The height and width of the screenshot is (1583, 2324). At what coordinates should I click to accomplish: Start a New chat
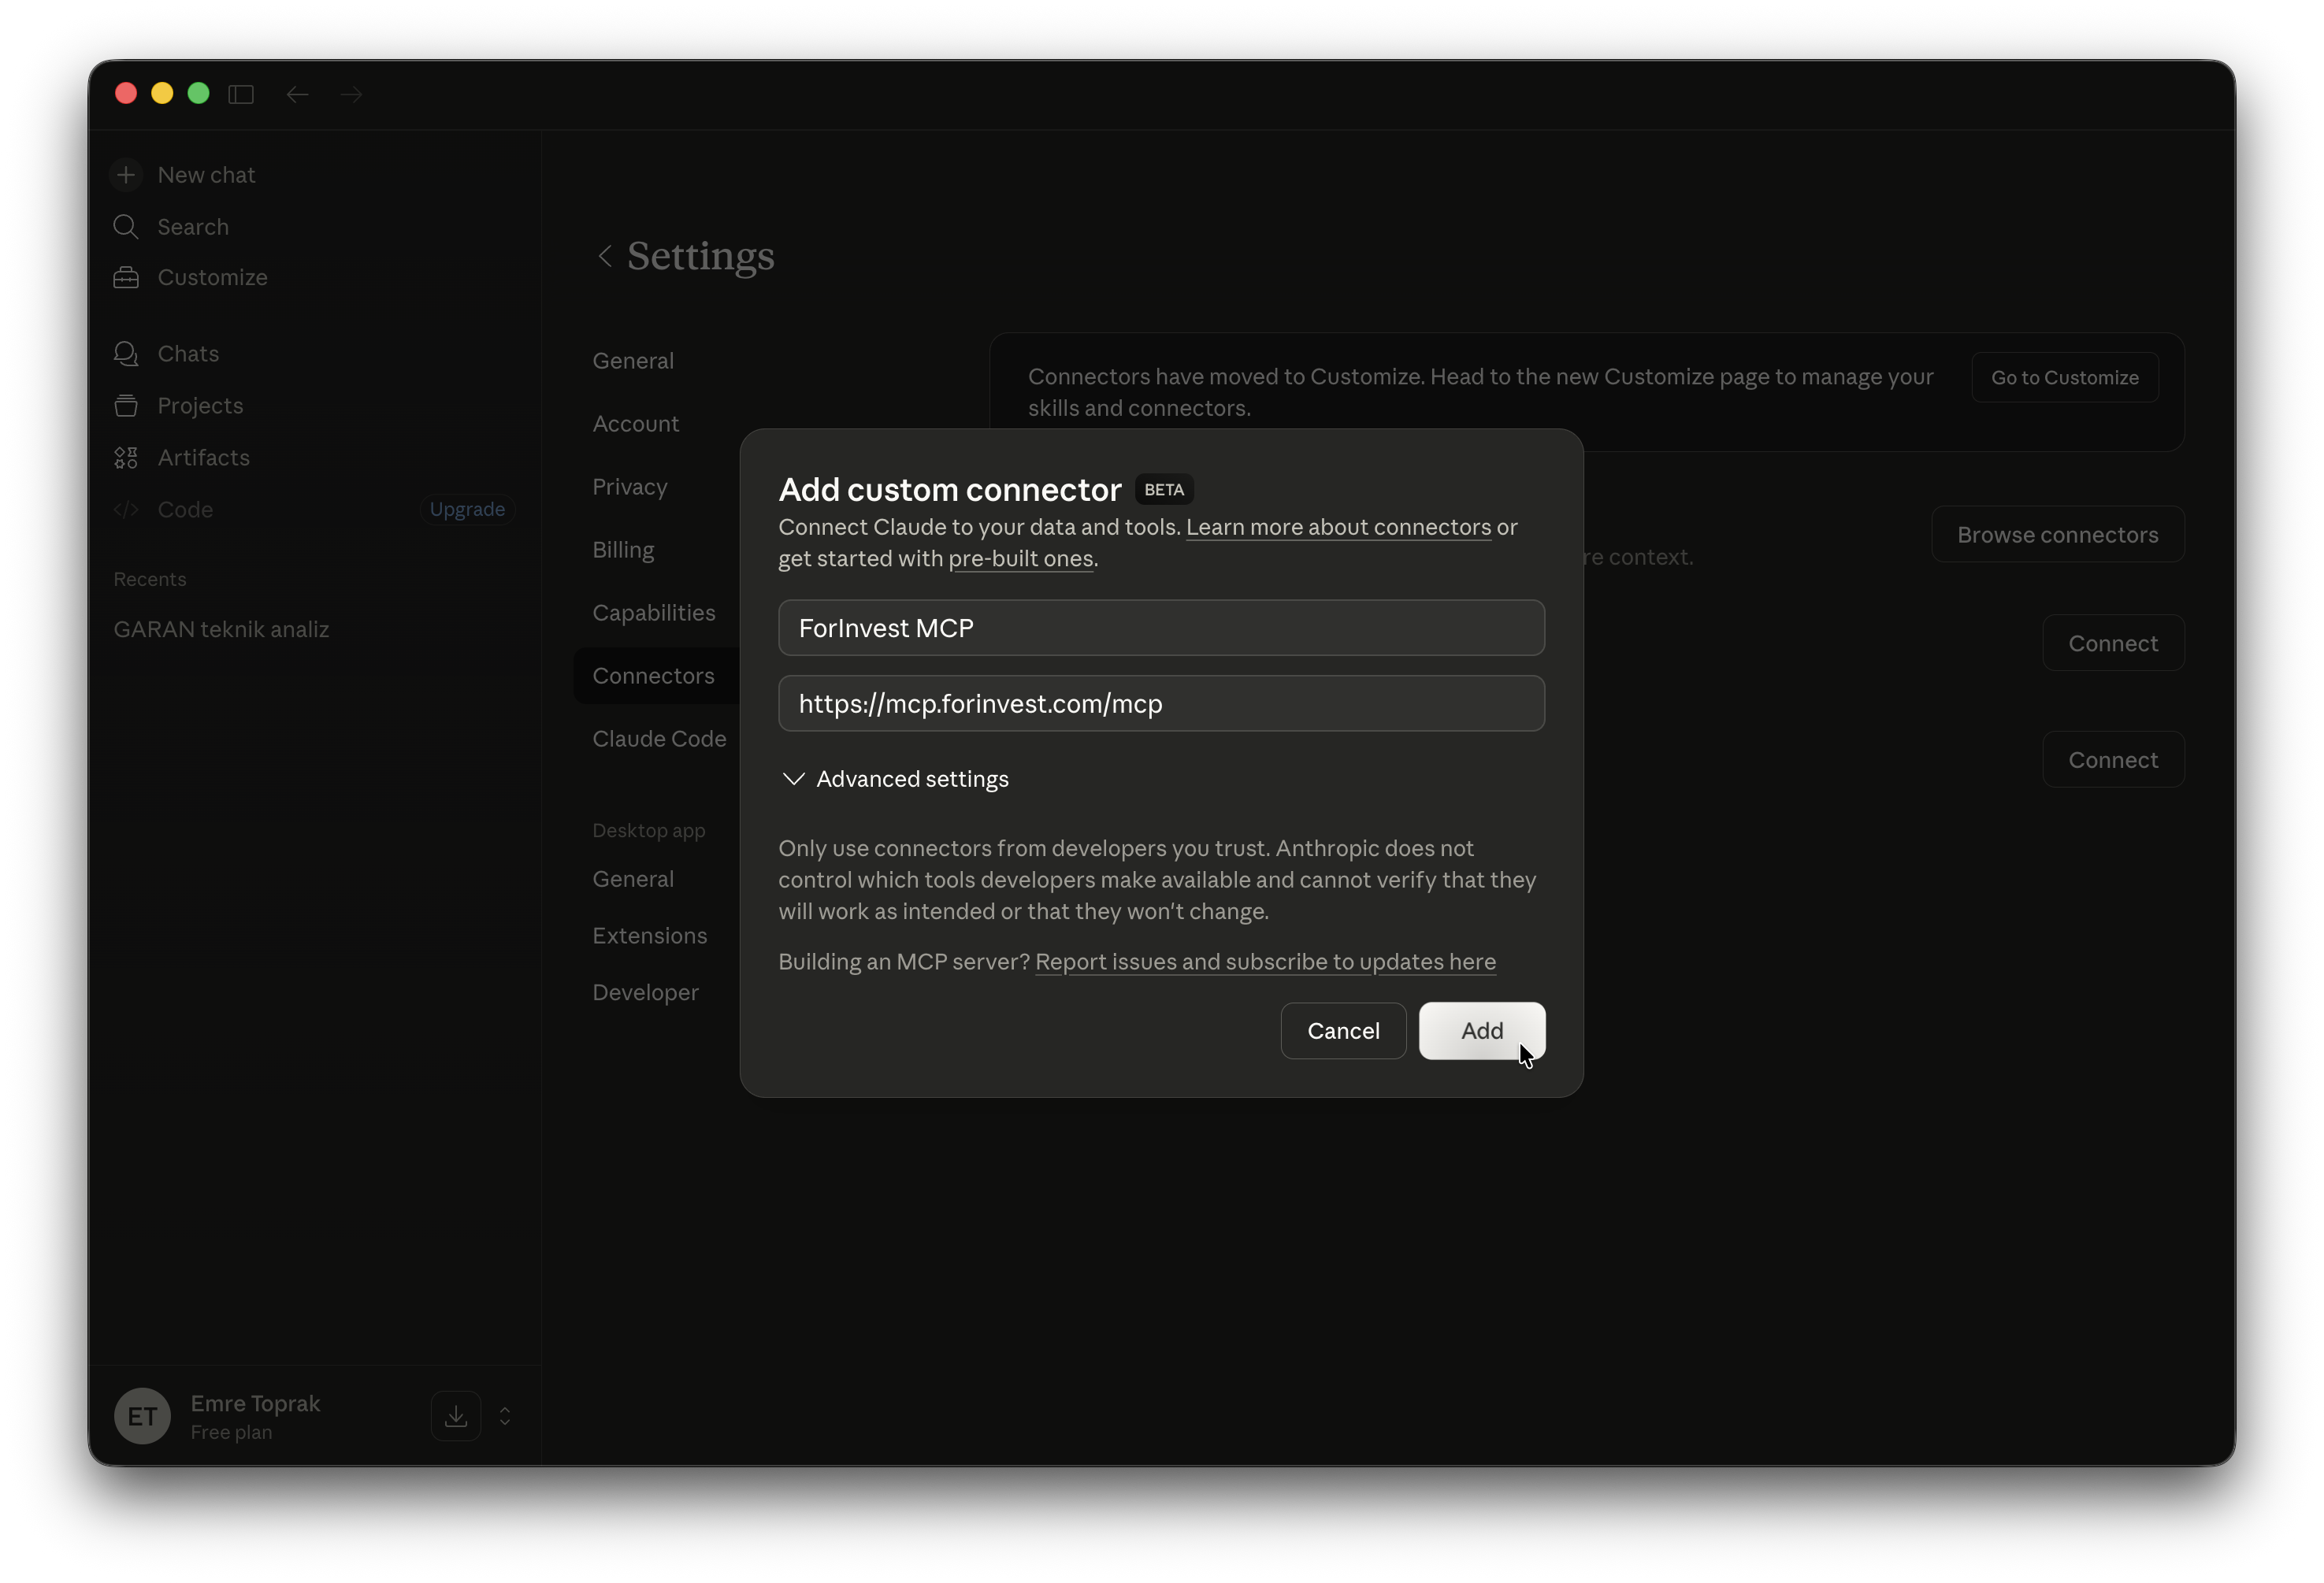tap(184, 175)
